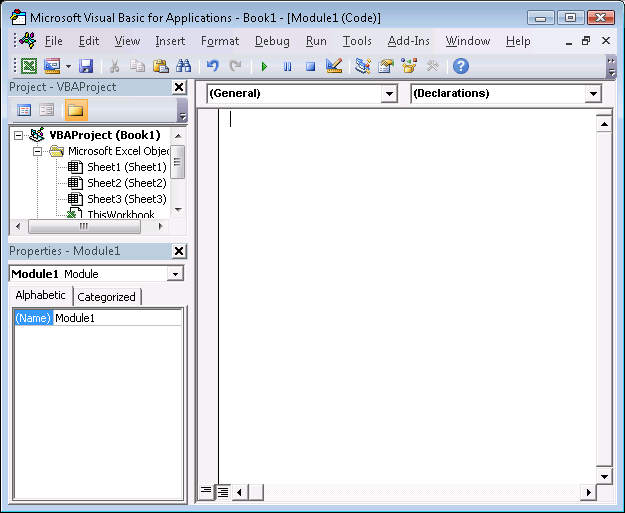Open the Insert object dropdown arrow
Viewport: 625px width, 513px height.
[68, 66]
